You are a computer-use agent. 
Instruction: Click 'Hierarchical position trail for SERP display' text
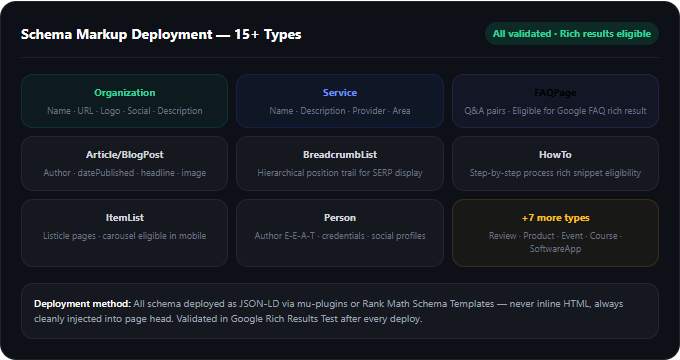point(340,173)
